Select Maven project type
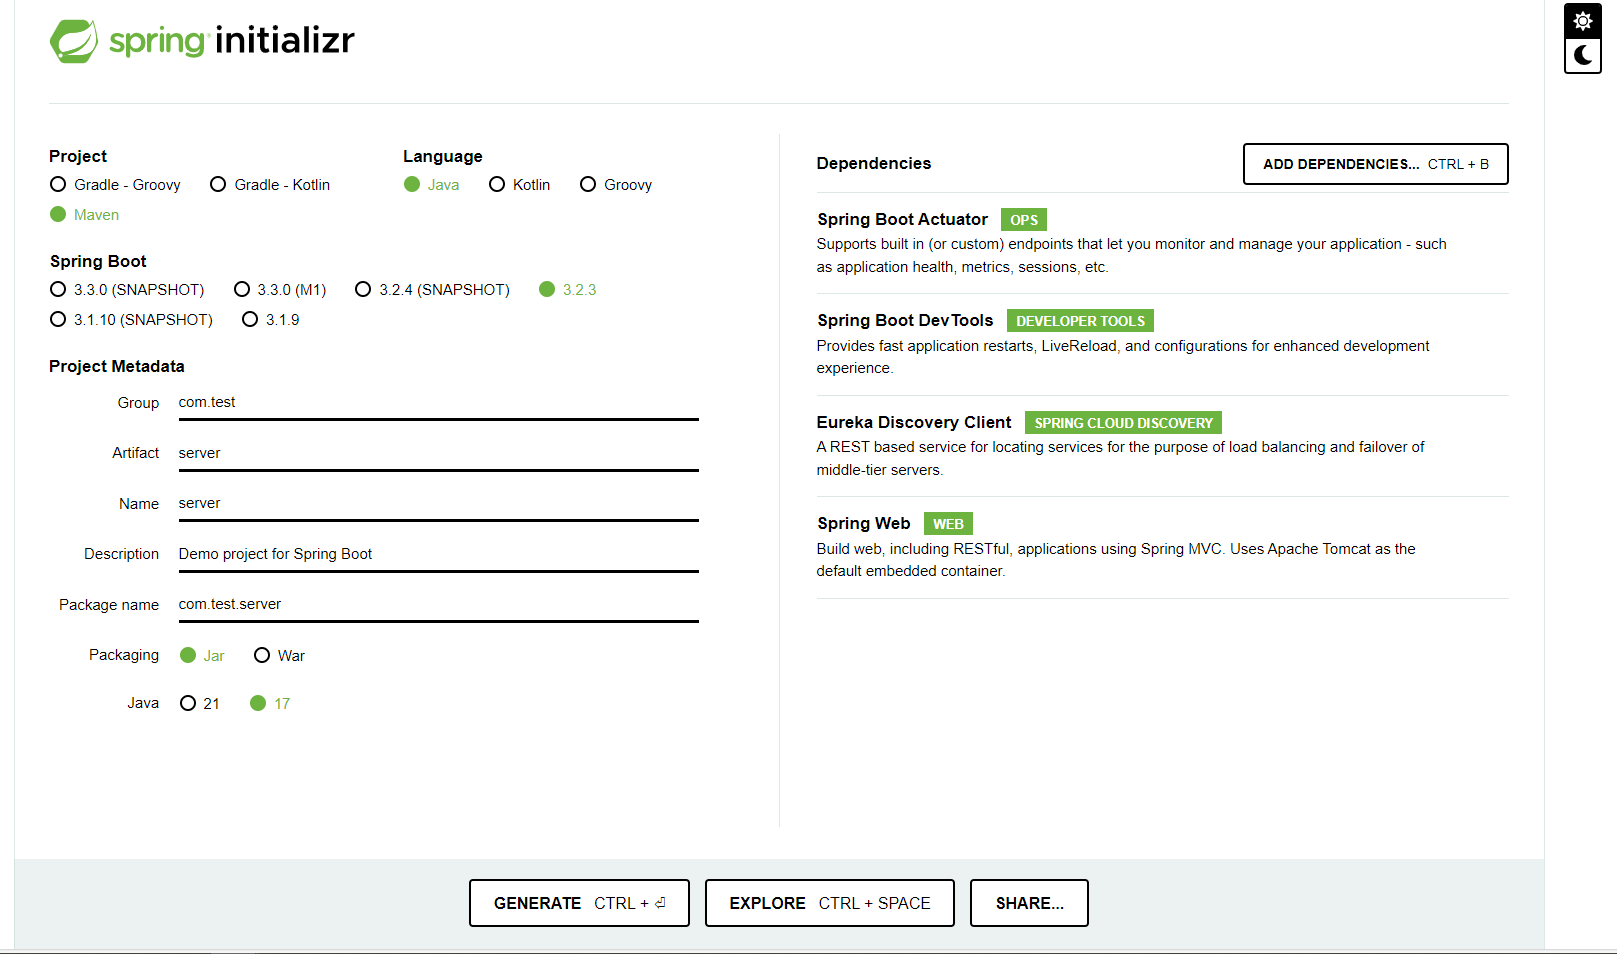 pos(85,215)
